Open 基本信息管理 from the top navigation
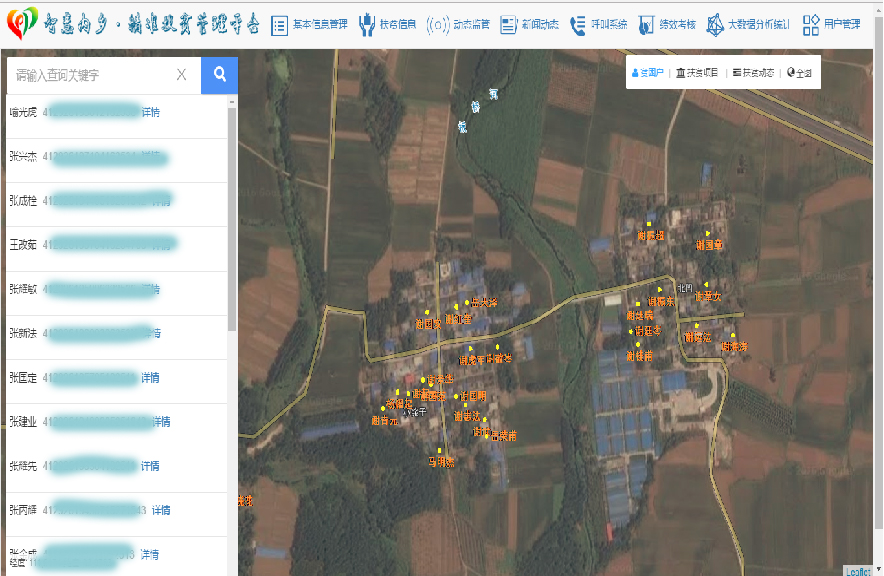 click(x=310, y=24)
